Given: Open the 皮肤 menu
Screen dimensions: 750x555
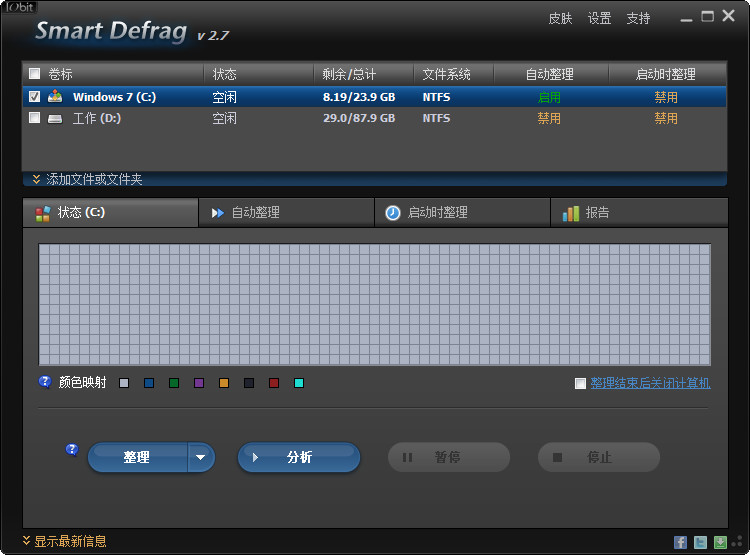Looking at the screenshot, I should click(x=560, y=18).
